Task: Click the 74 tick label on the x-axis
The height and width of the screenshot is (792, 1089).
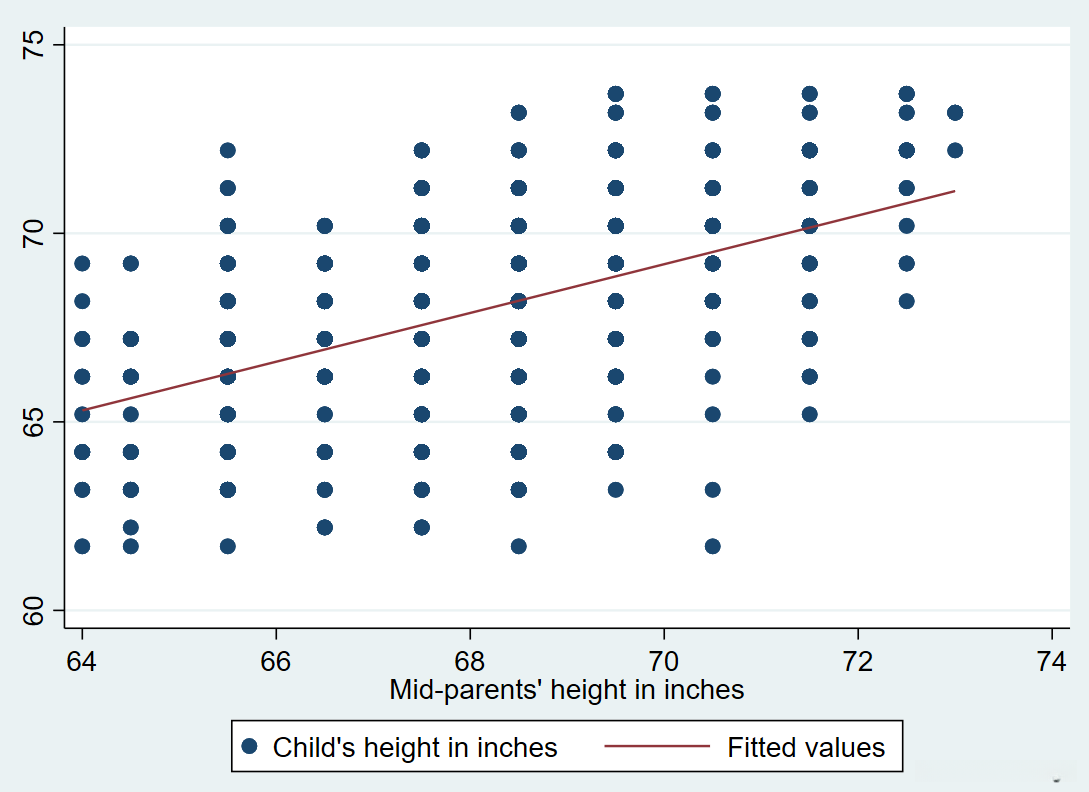Action: click(x=1052, y=660)
